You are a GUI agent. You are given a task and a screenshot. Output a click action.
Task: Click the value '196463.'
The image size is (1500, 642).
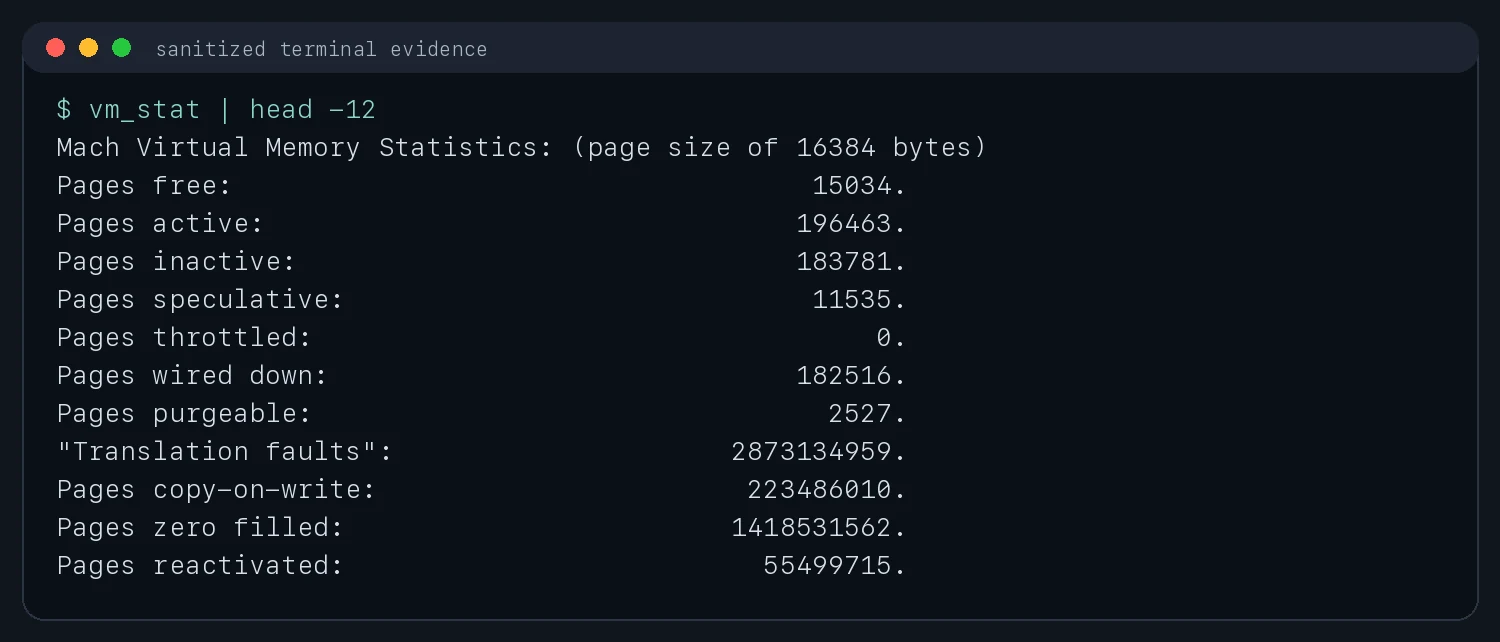tap(851, 224)
